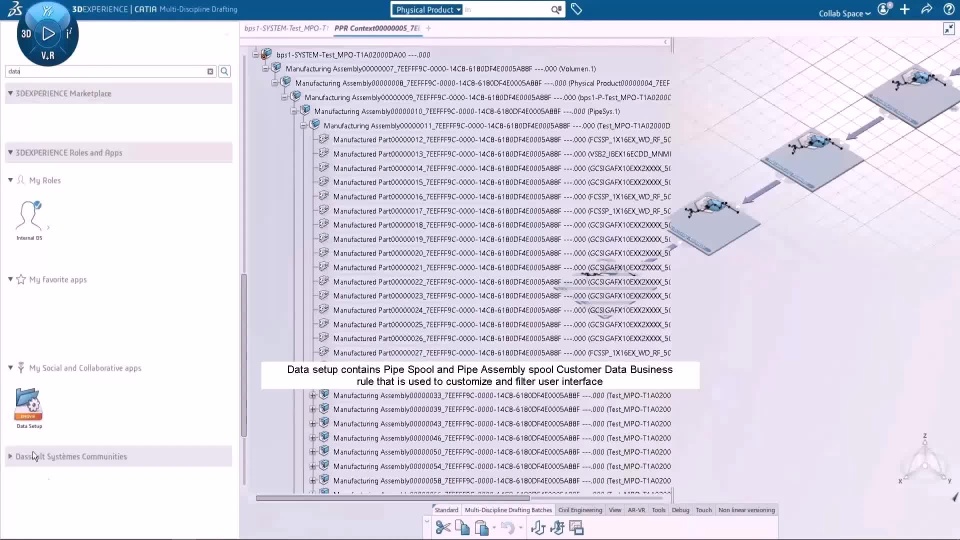Click the compass panel vertical scrollbar
960x540 pixels.
click(x=244, y=355)
